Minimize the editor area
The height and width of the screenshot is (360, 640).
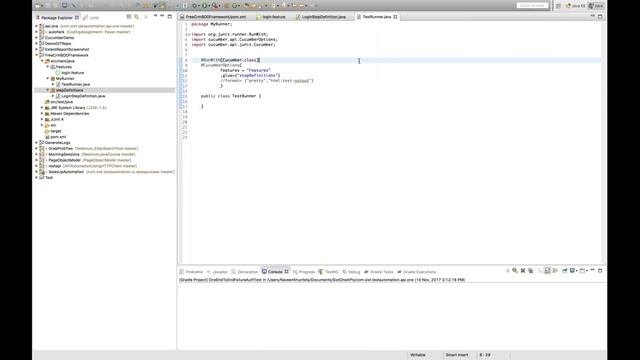(x=592, y=16)
